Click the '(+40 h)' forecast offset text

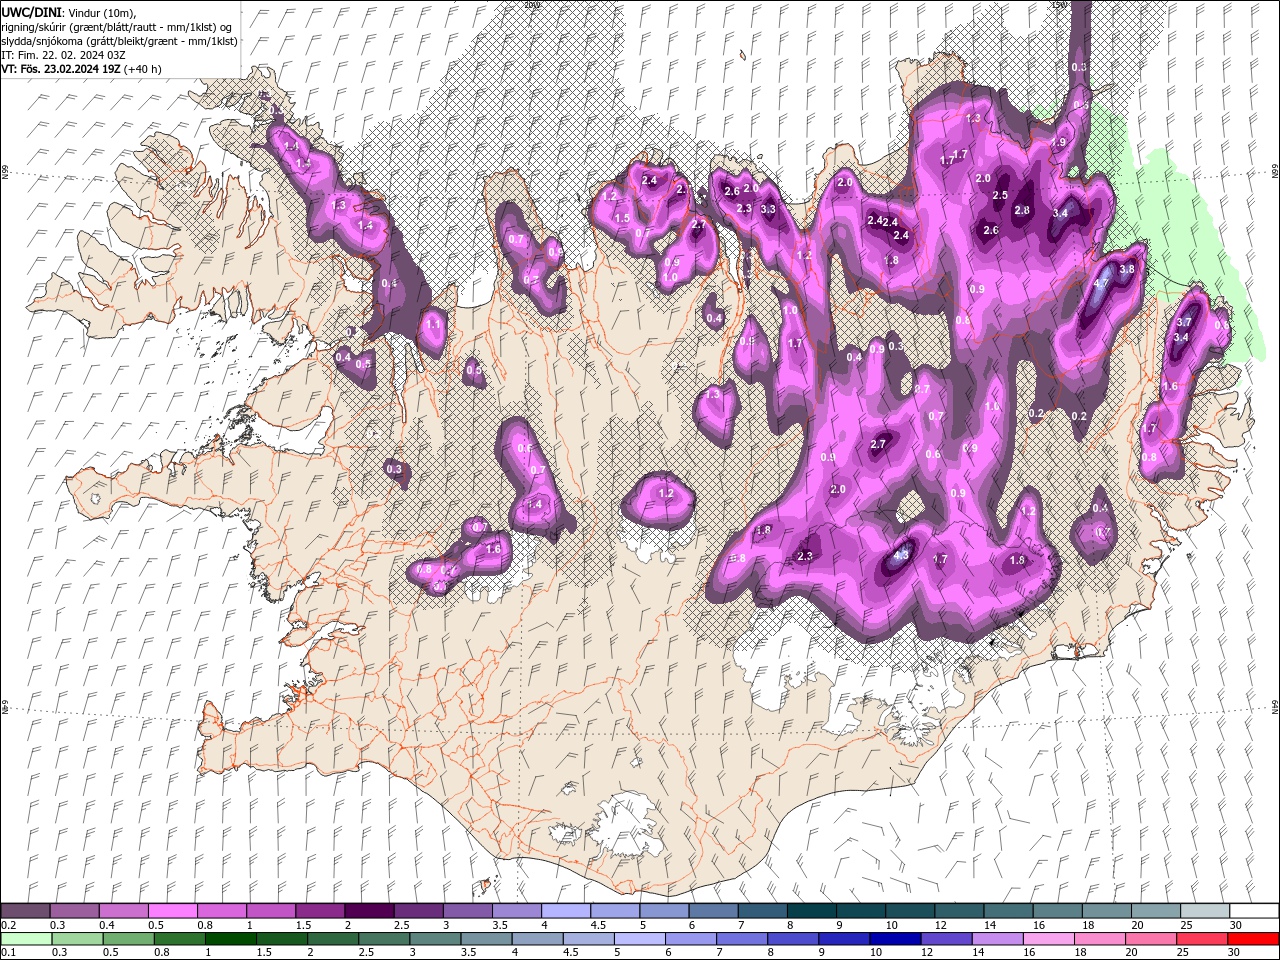click(x=144, y=69)
